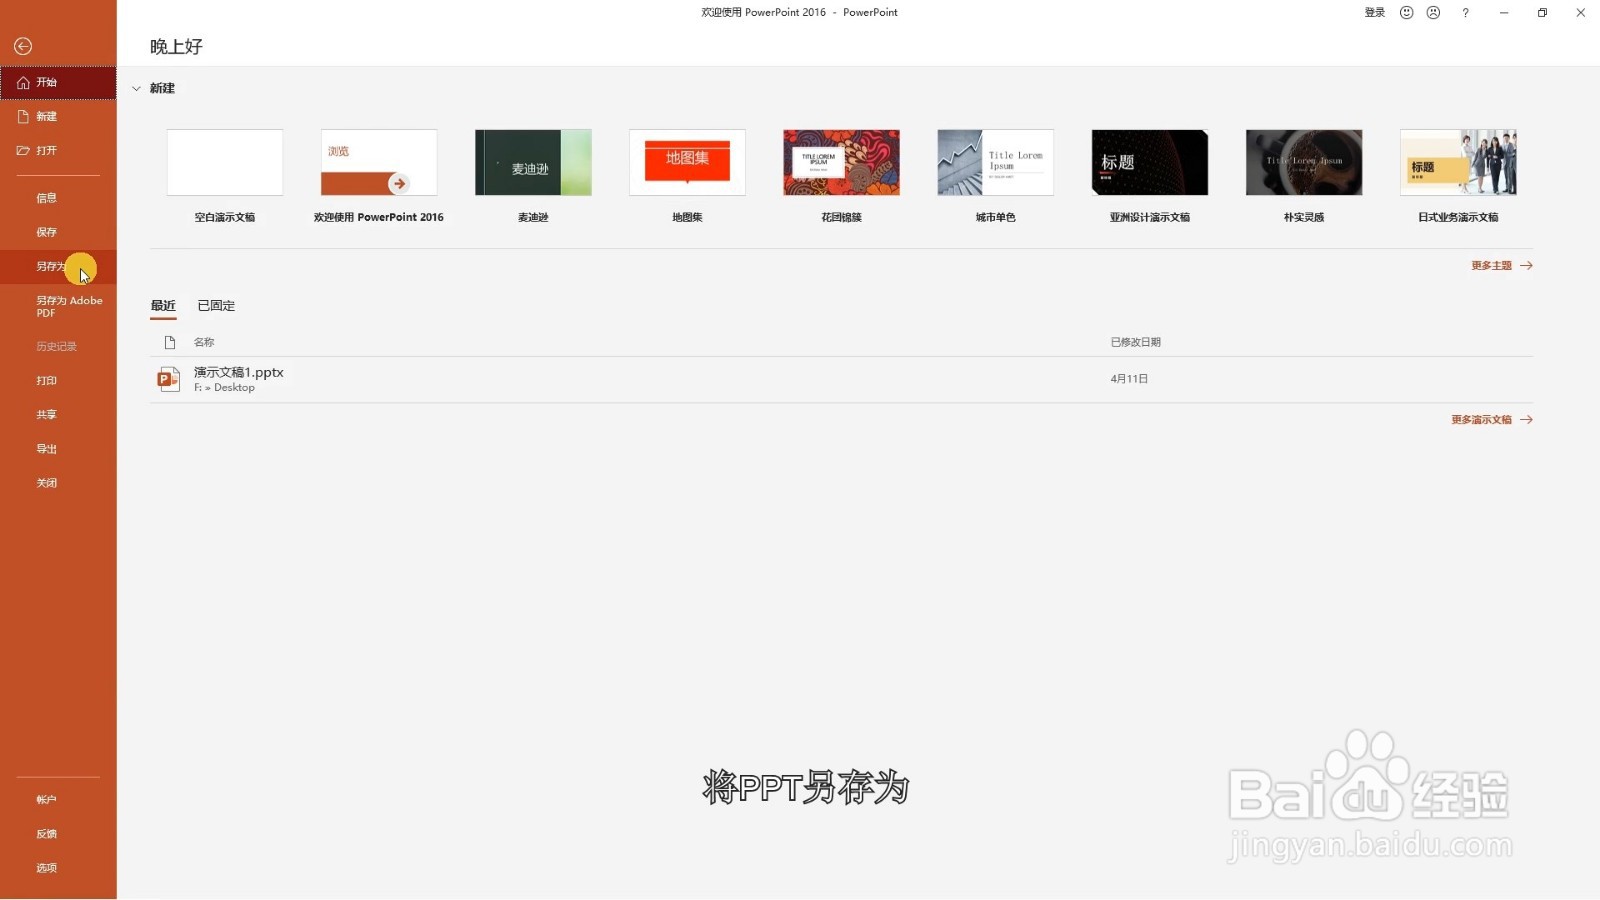Click the arrow next to 更多主题
This screenshot has height=900, width=1600.
click(1526, 266)
